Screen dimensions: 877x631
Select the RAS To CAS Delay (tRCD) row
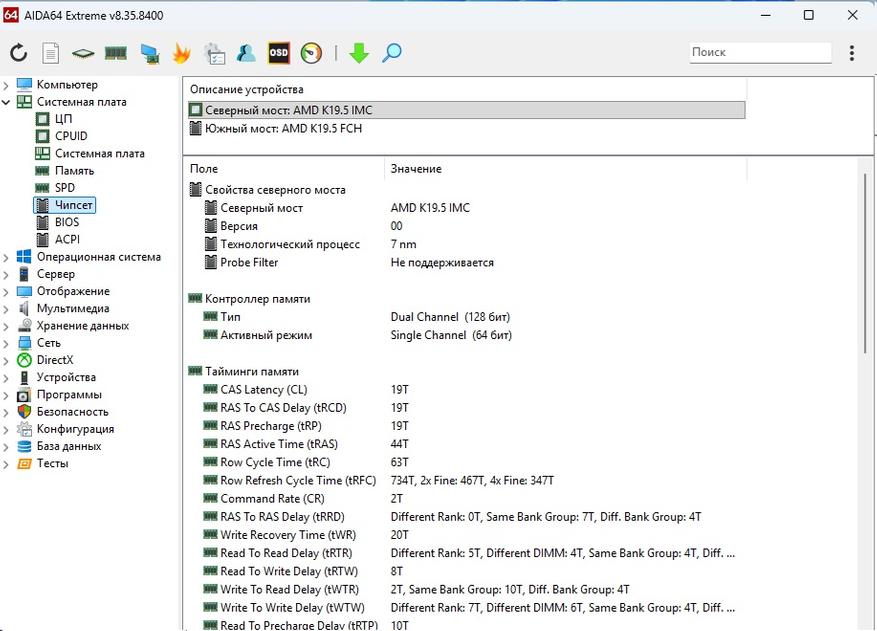coord(466,408)
